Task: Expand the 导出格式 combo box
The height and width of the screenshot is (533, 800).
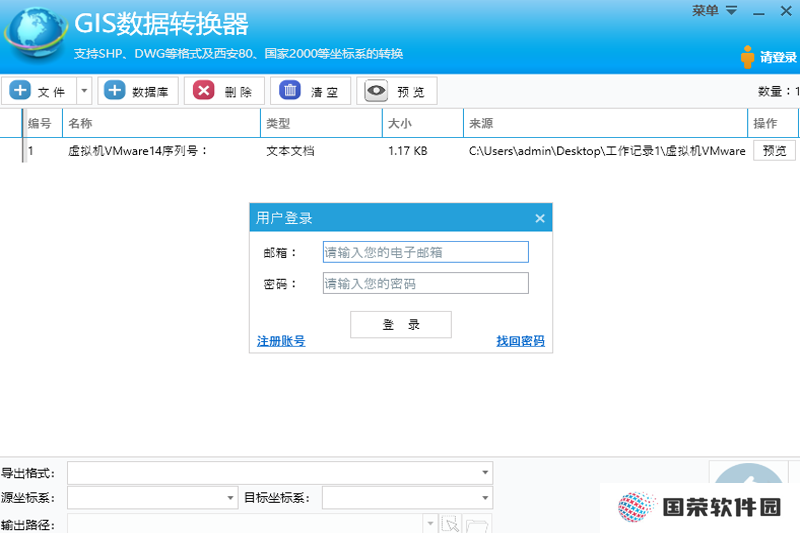Action: click(x=485, y=473)
